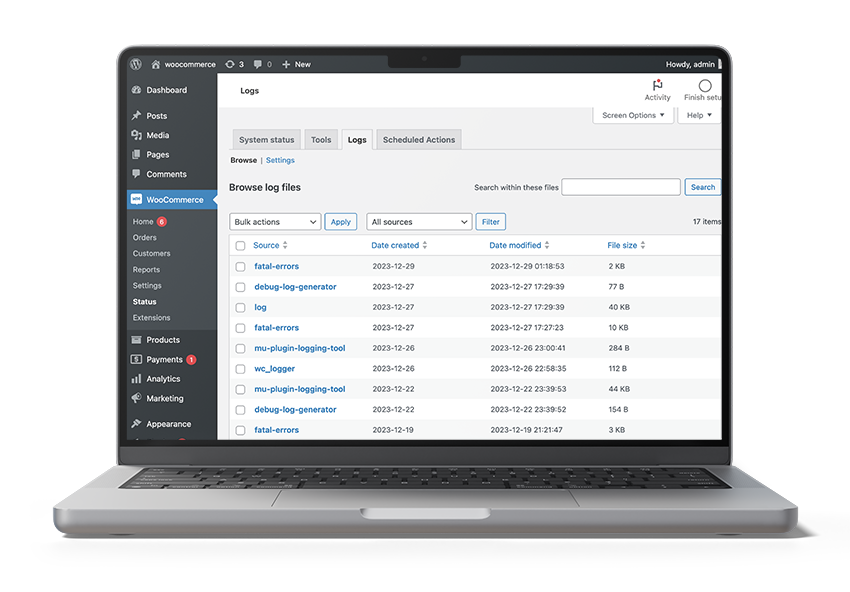The height and width of the screenshot is (592, 850).
Task: Expand the All sources dropdown
Action: click(418, 221)
